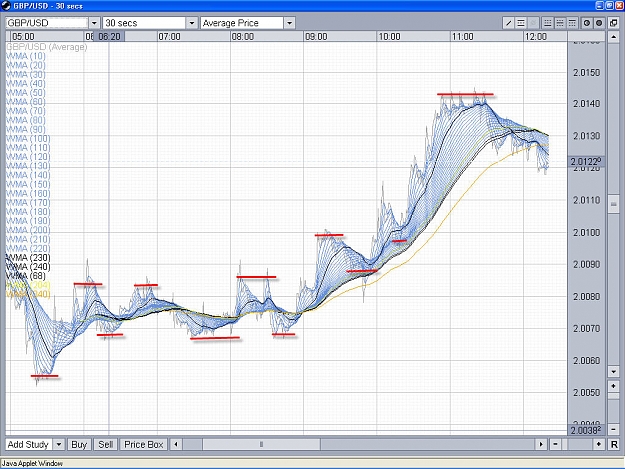
Task: Click the Java Applet Window status text
Action: [x=32, y=463]
